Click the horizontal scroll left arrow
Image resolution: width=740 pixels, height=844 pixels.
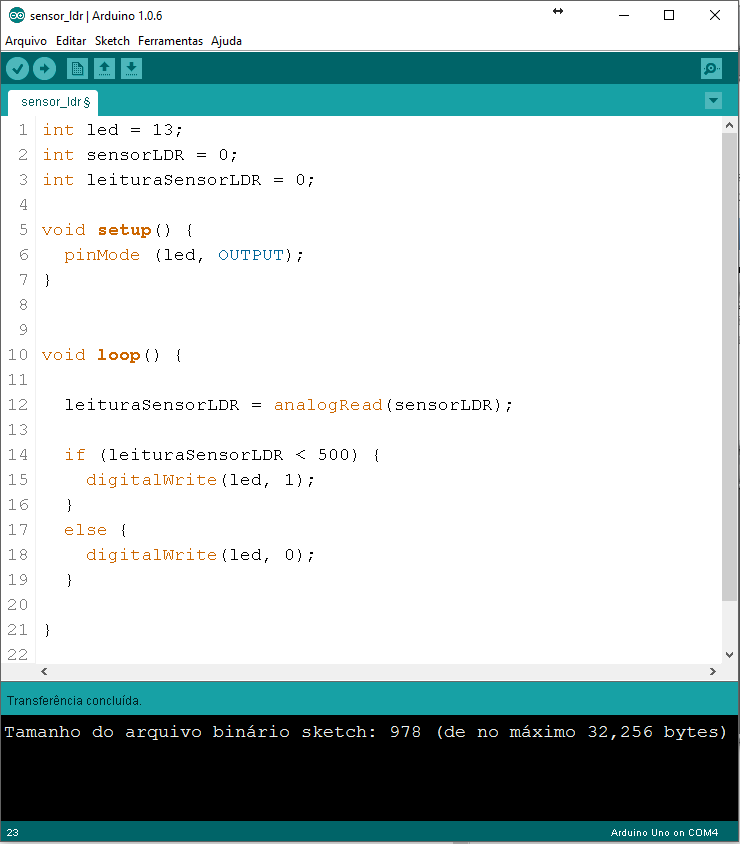coord(44,671)
